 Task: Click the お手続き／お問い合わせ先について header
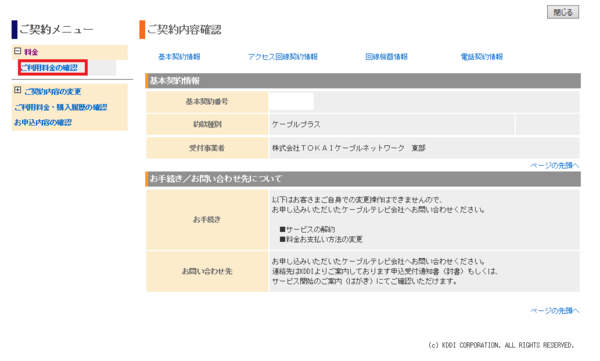pyautogui.click(x=363, y=179)
